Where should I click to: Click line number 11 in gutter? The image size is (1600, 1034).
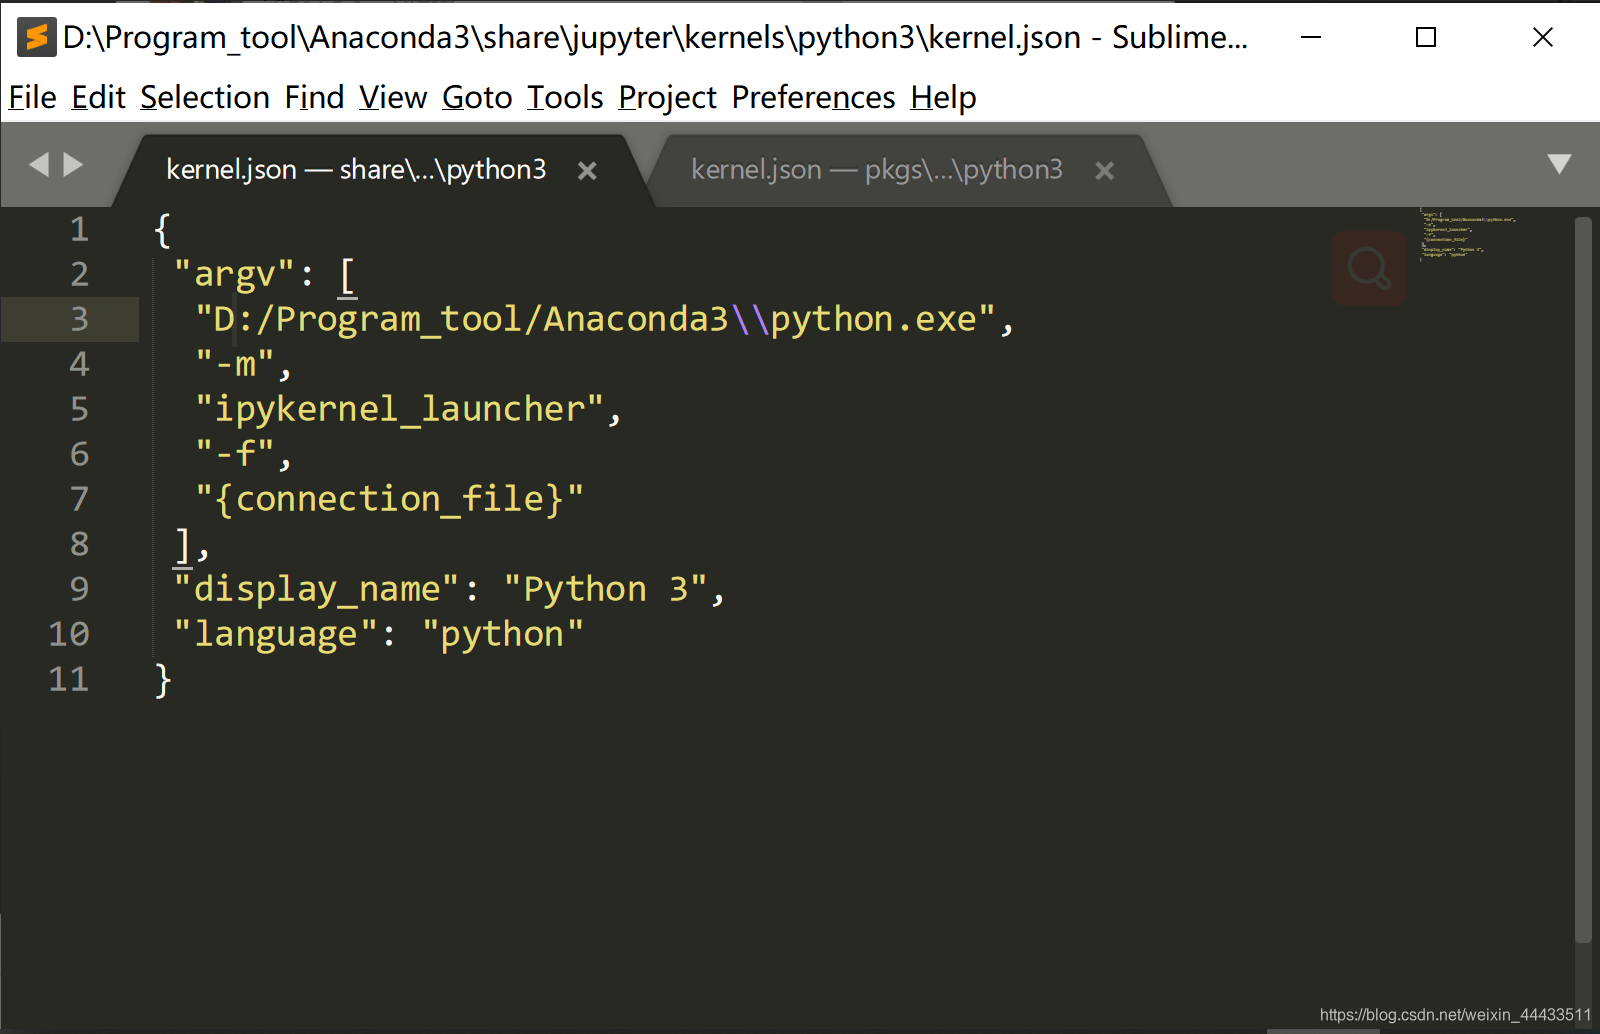pyautogui.click(x=69, y=680)
